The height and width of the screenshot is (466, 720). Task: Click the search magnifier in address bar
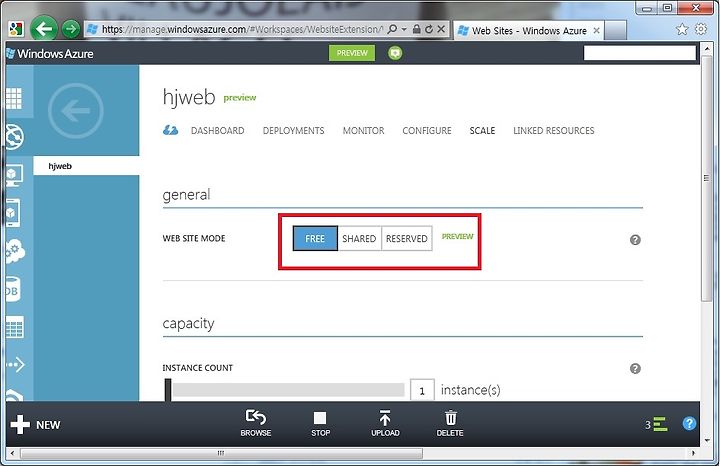click(392, 29)
